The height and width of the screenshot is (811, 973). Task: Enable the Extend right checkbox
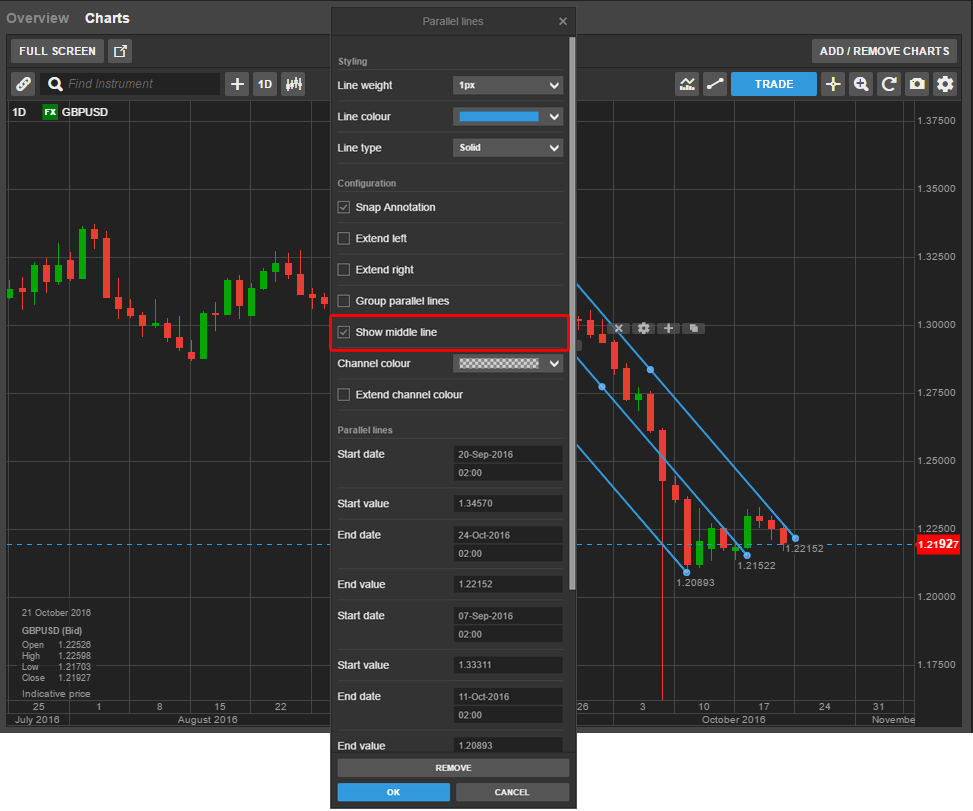[344, 270]
